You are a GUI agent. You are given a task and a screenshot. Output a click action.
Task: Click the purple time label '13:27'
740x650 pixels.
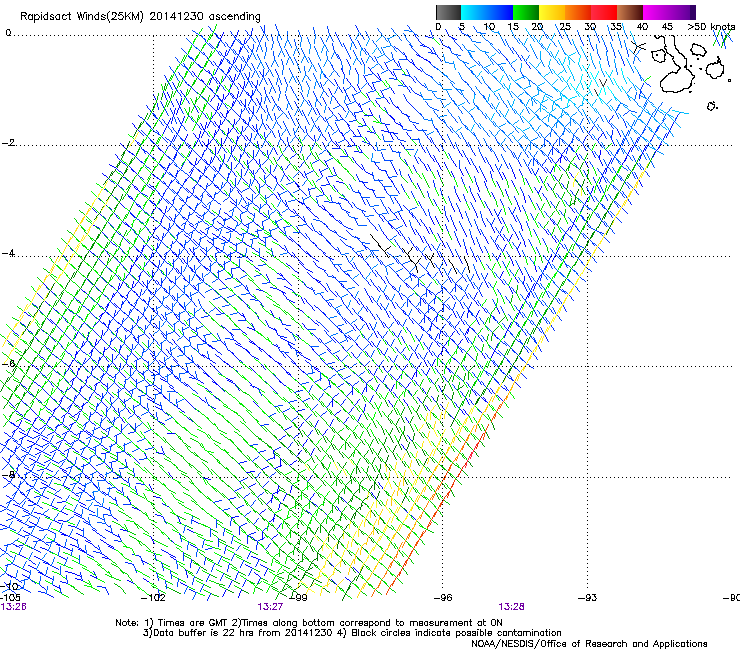click(x=270, y=607)
